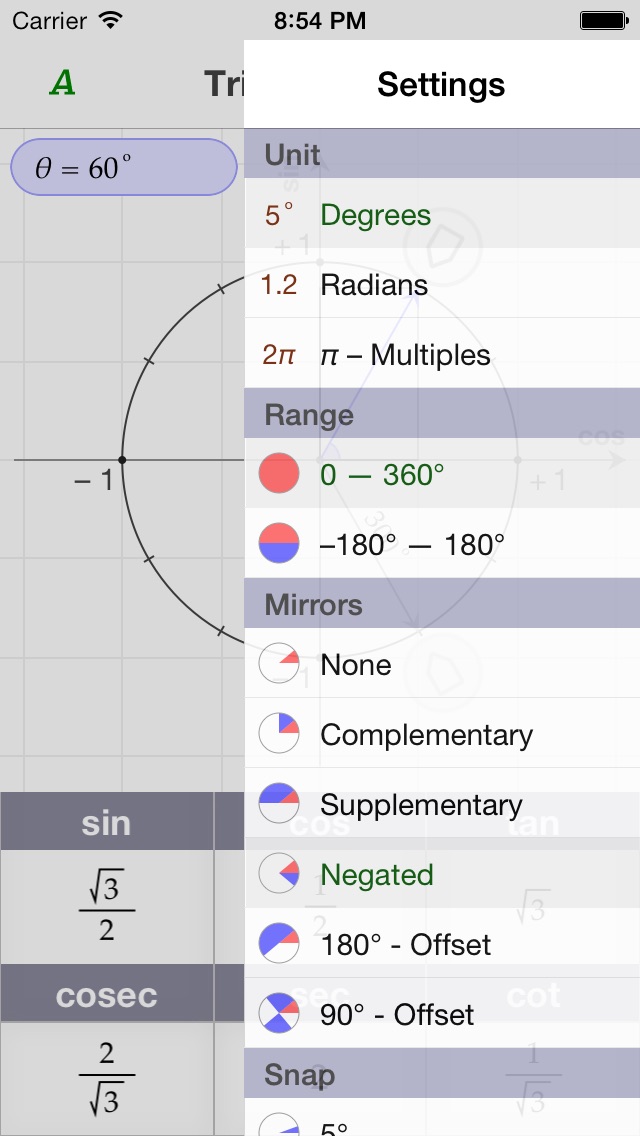Click the half red-blue circle beside –180° — 180°
This screenshot has width=640, height=1136.
click(278, 543)
